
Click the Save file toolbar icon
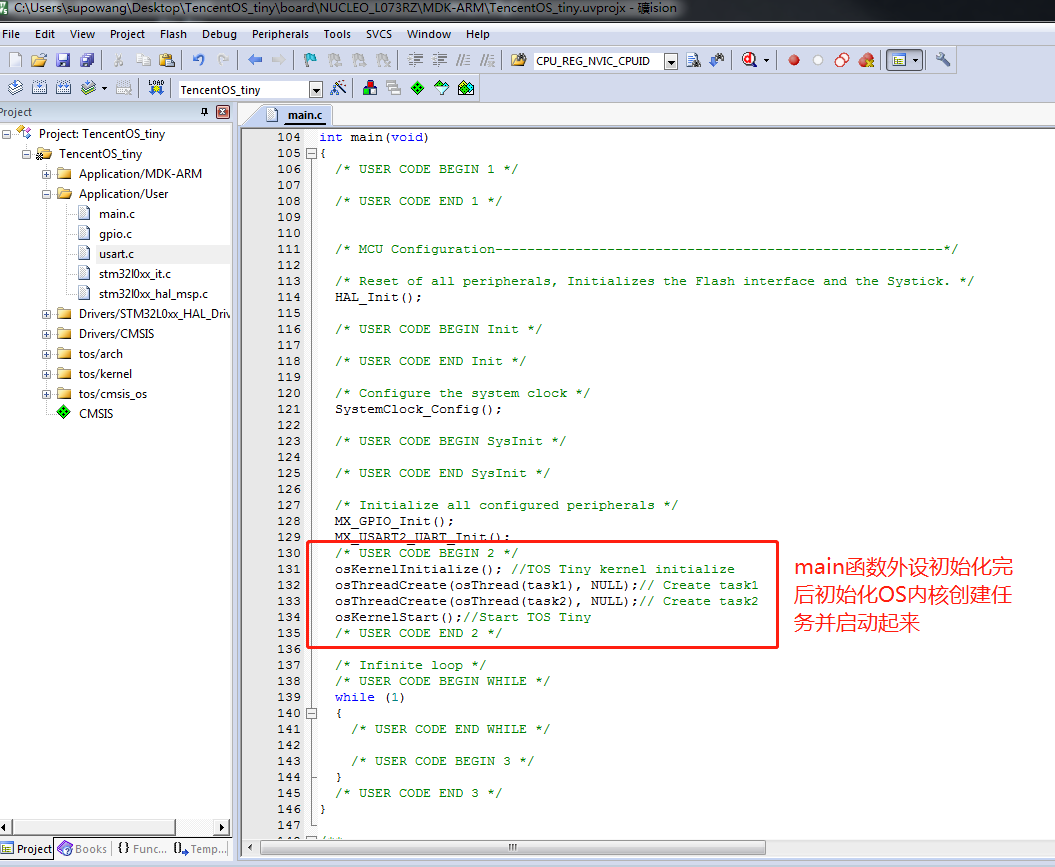(x=63, y=60)
